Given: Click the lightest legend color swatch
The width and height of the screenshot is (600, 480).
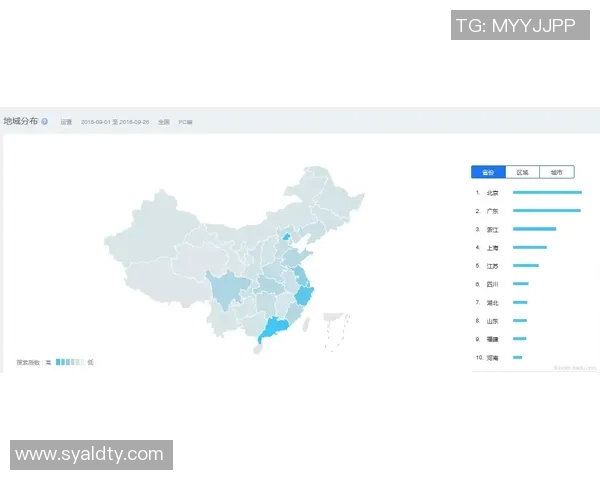Looking at the screenshot, I should (x=82, y=362).
